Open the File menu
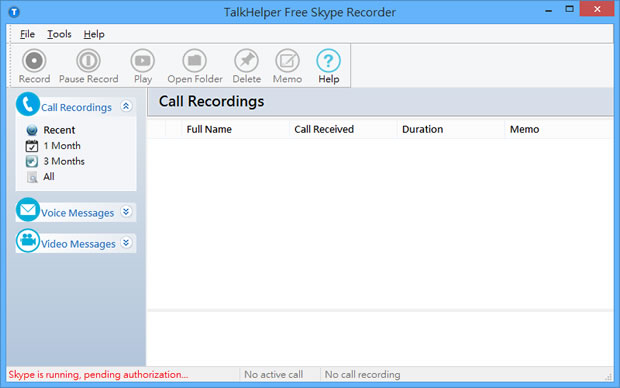 point(27,34)
